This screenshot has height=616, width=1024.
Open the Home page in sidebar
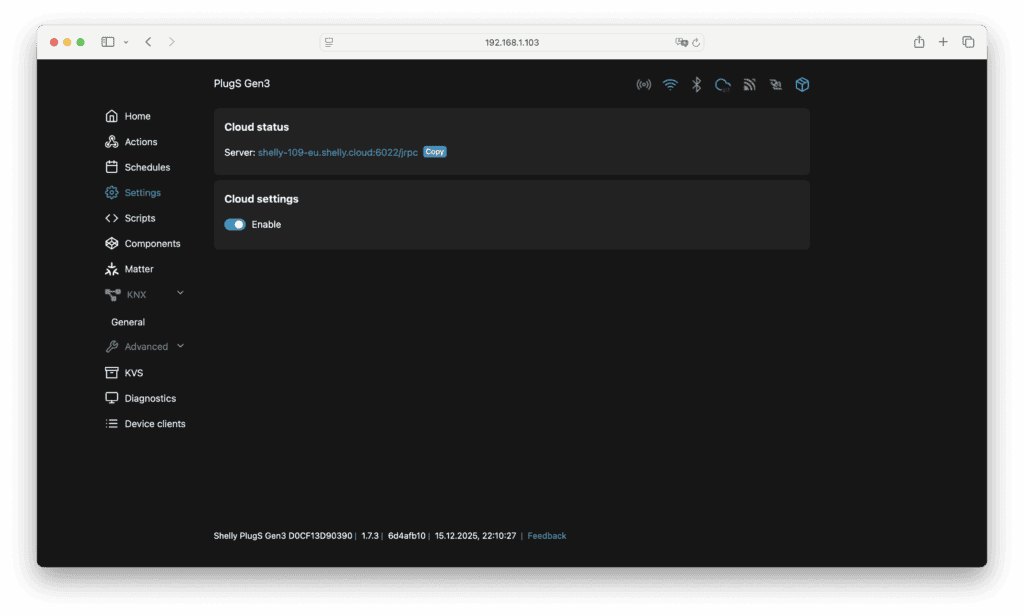[x=137, y=117]
